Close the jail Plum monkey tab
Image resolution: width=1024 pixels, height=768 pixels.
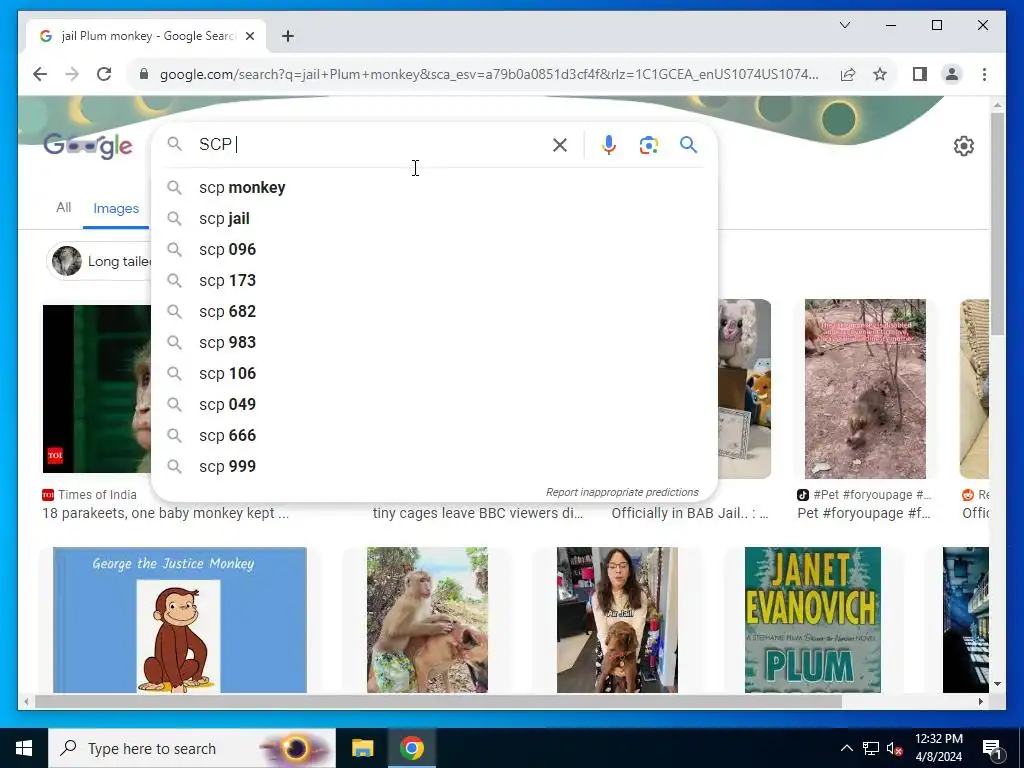coord(249,36)
